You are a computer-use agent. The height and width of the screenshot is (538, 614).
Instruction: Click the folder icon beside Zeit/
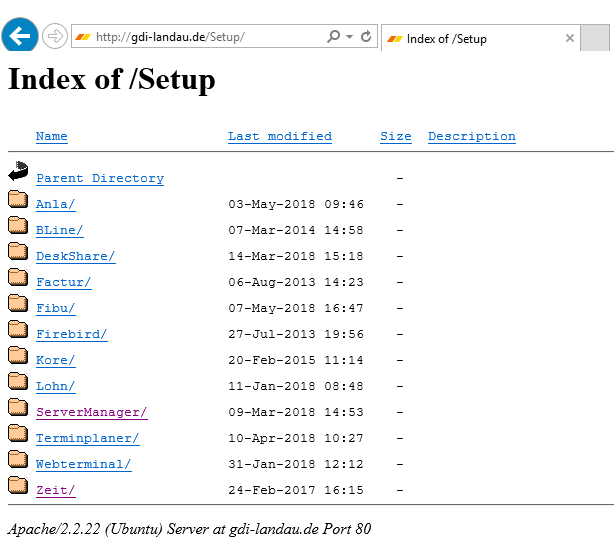(x=18, y=485)
